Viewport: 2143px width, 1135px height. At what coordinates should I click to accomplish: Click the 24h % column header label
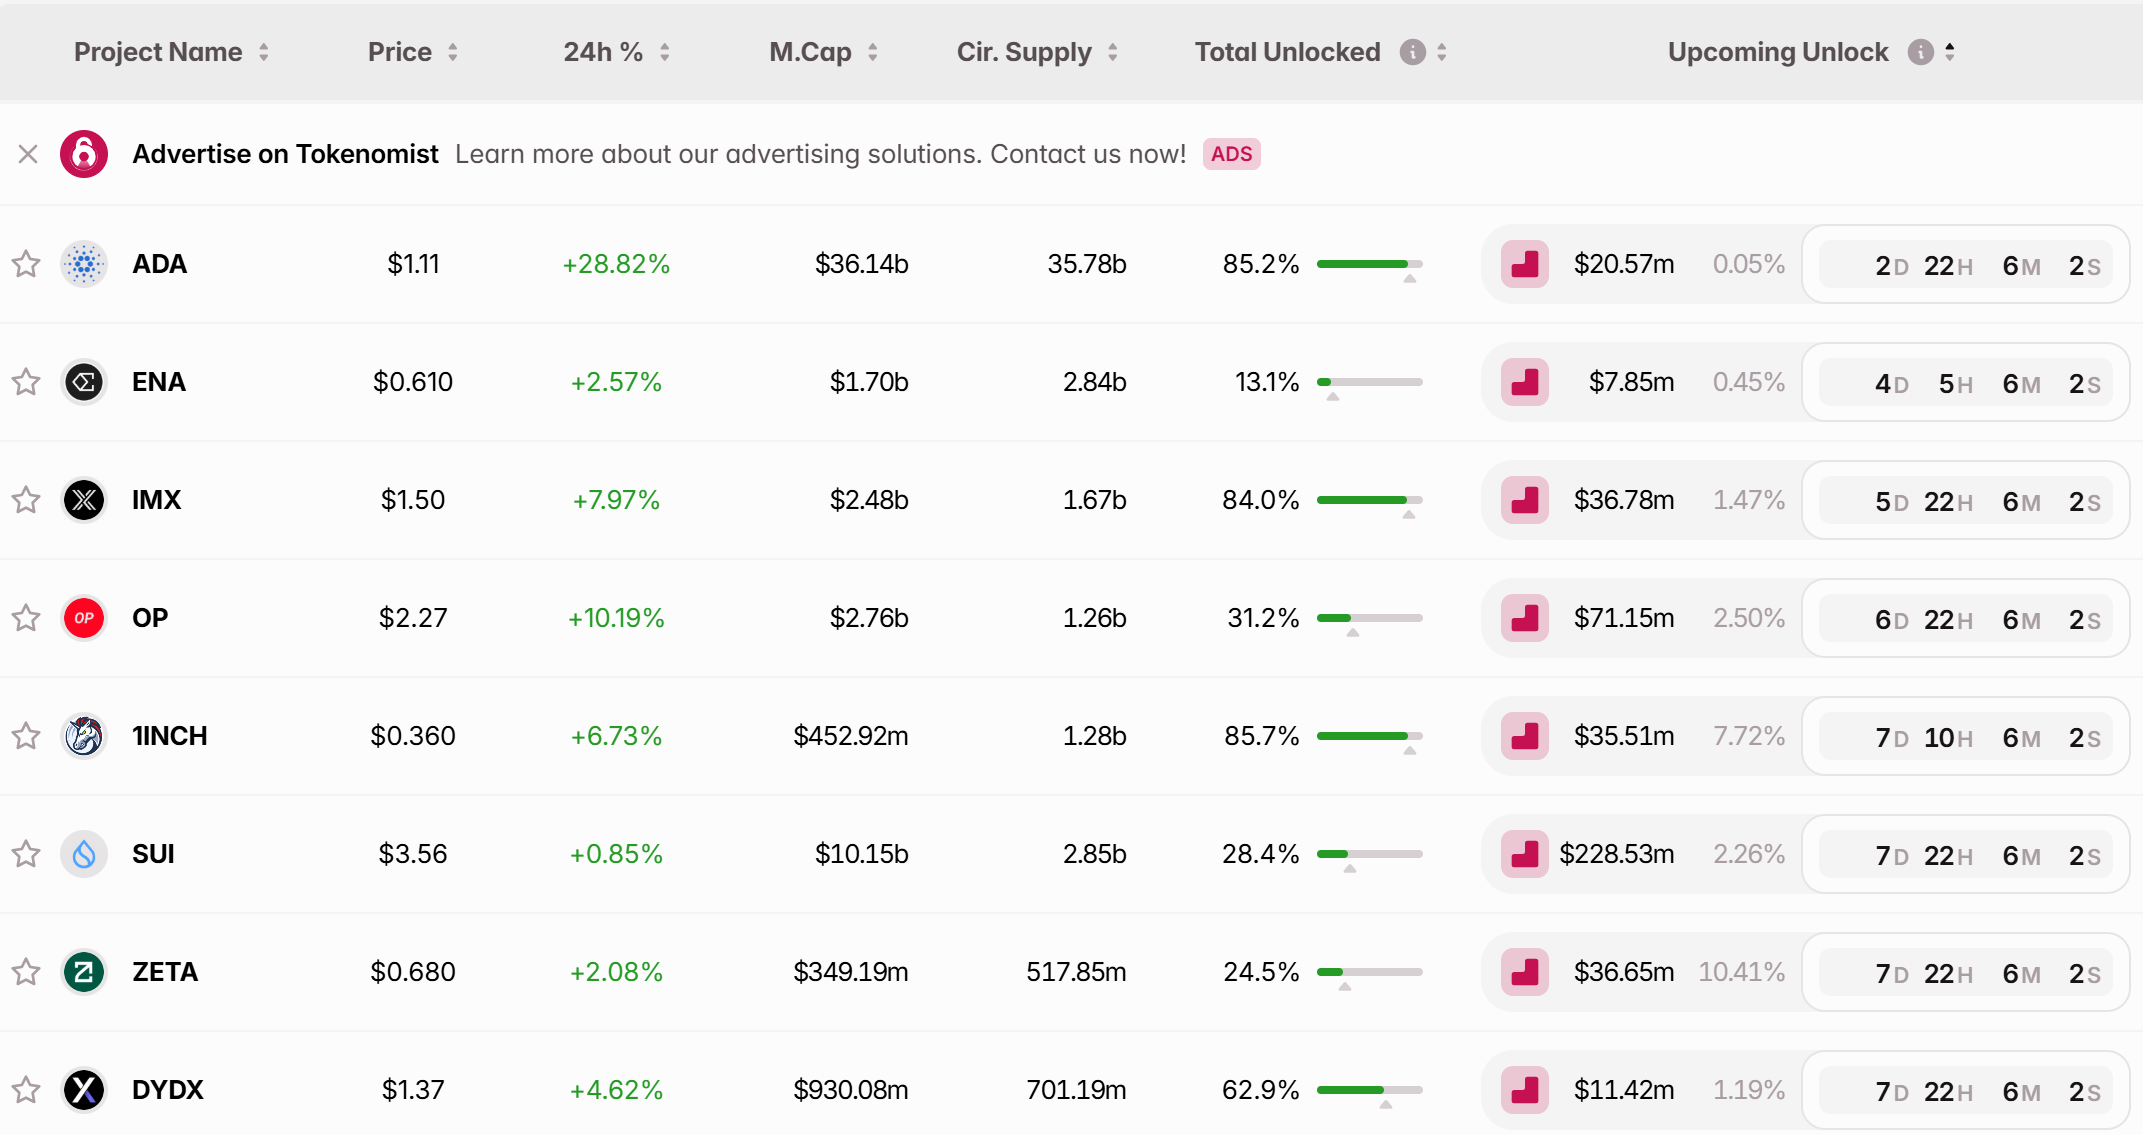pyautogui.click(x=603, y=52)
